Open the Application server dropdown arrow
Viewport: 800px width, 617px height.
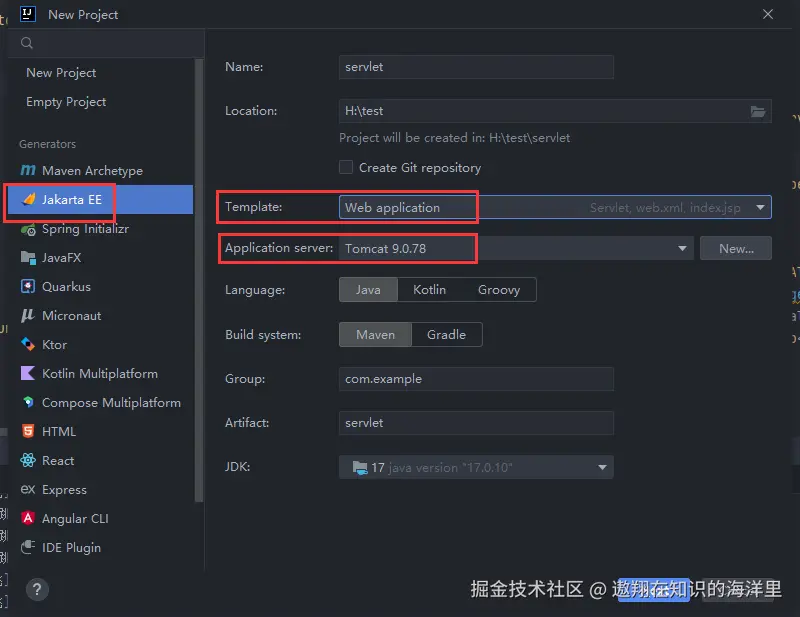click(x=682, y=249)
